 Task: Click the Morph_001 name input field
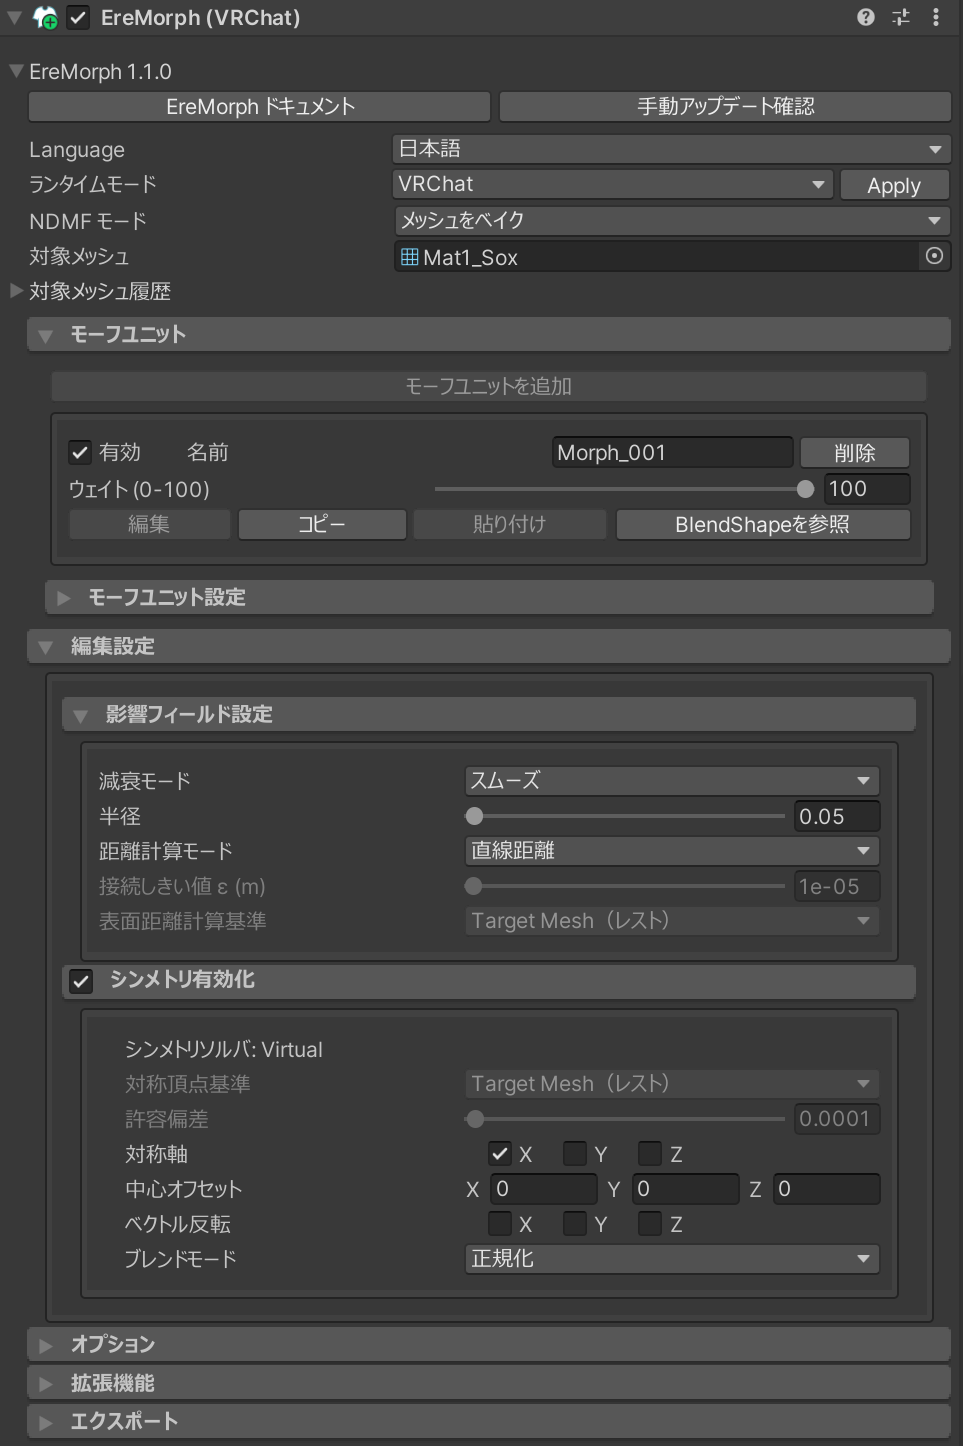[x=672, y=452]
